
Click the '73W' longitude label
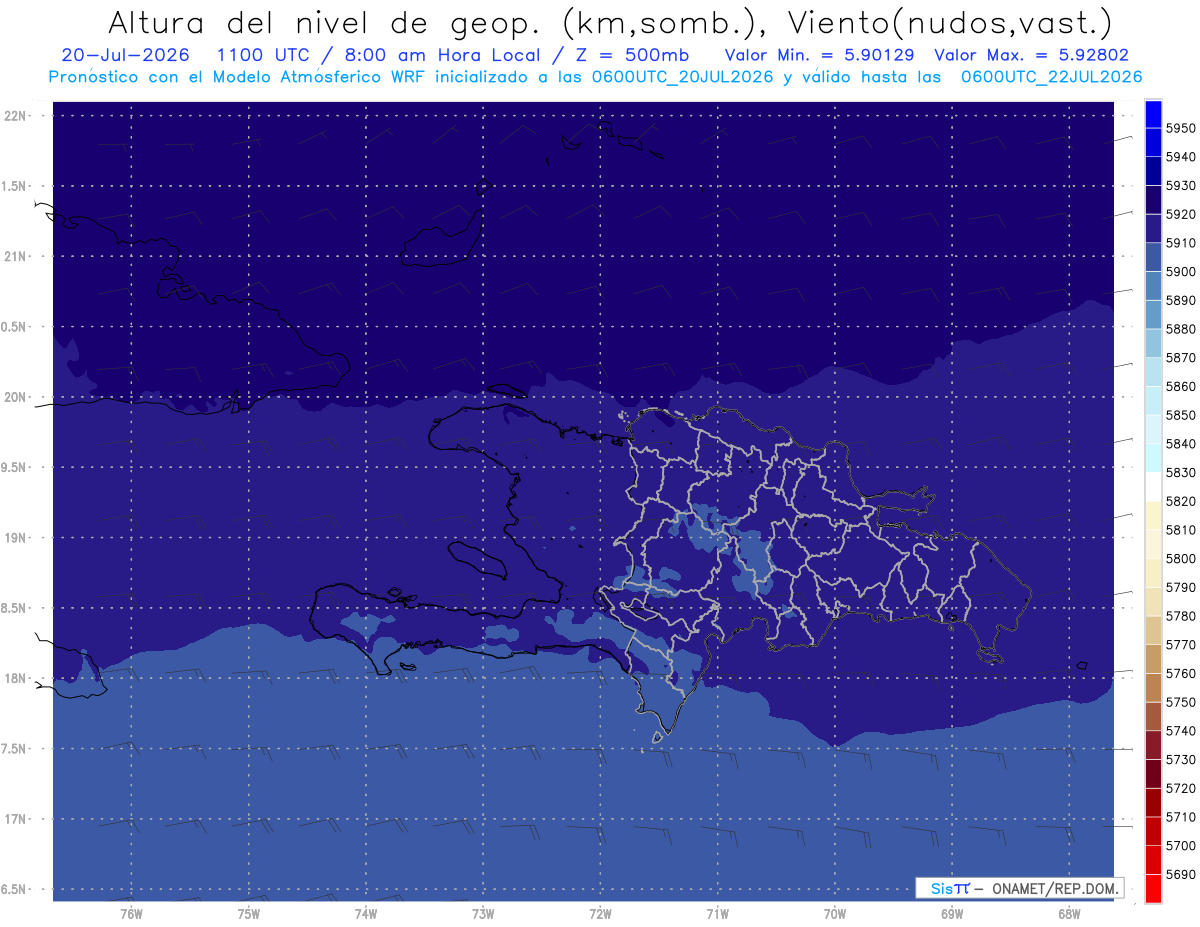click(483, 913)
